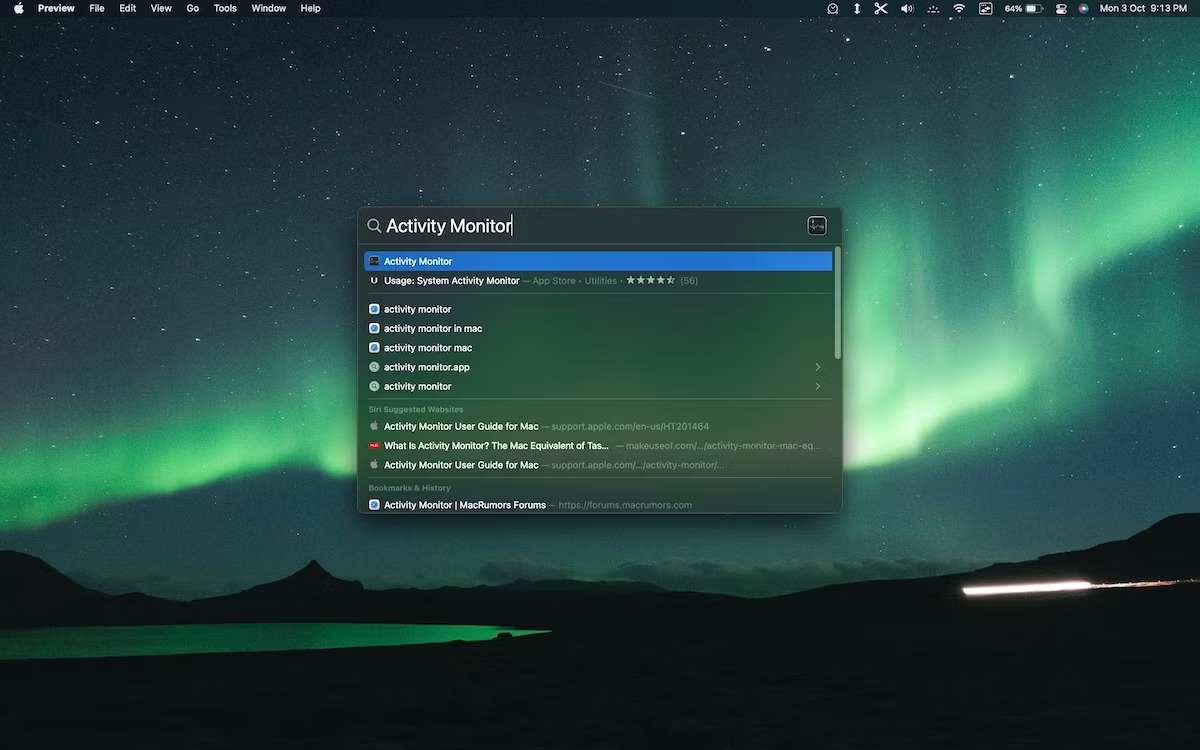Click the Usage app's U icon
This screenshot has height=750, width=1200.
[374, 281]
